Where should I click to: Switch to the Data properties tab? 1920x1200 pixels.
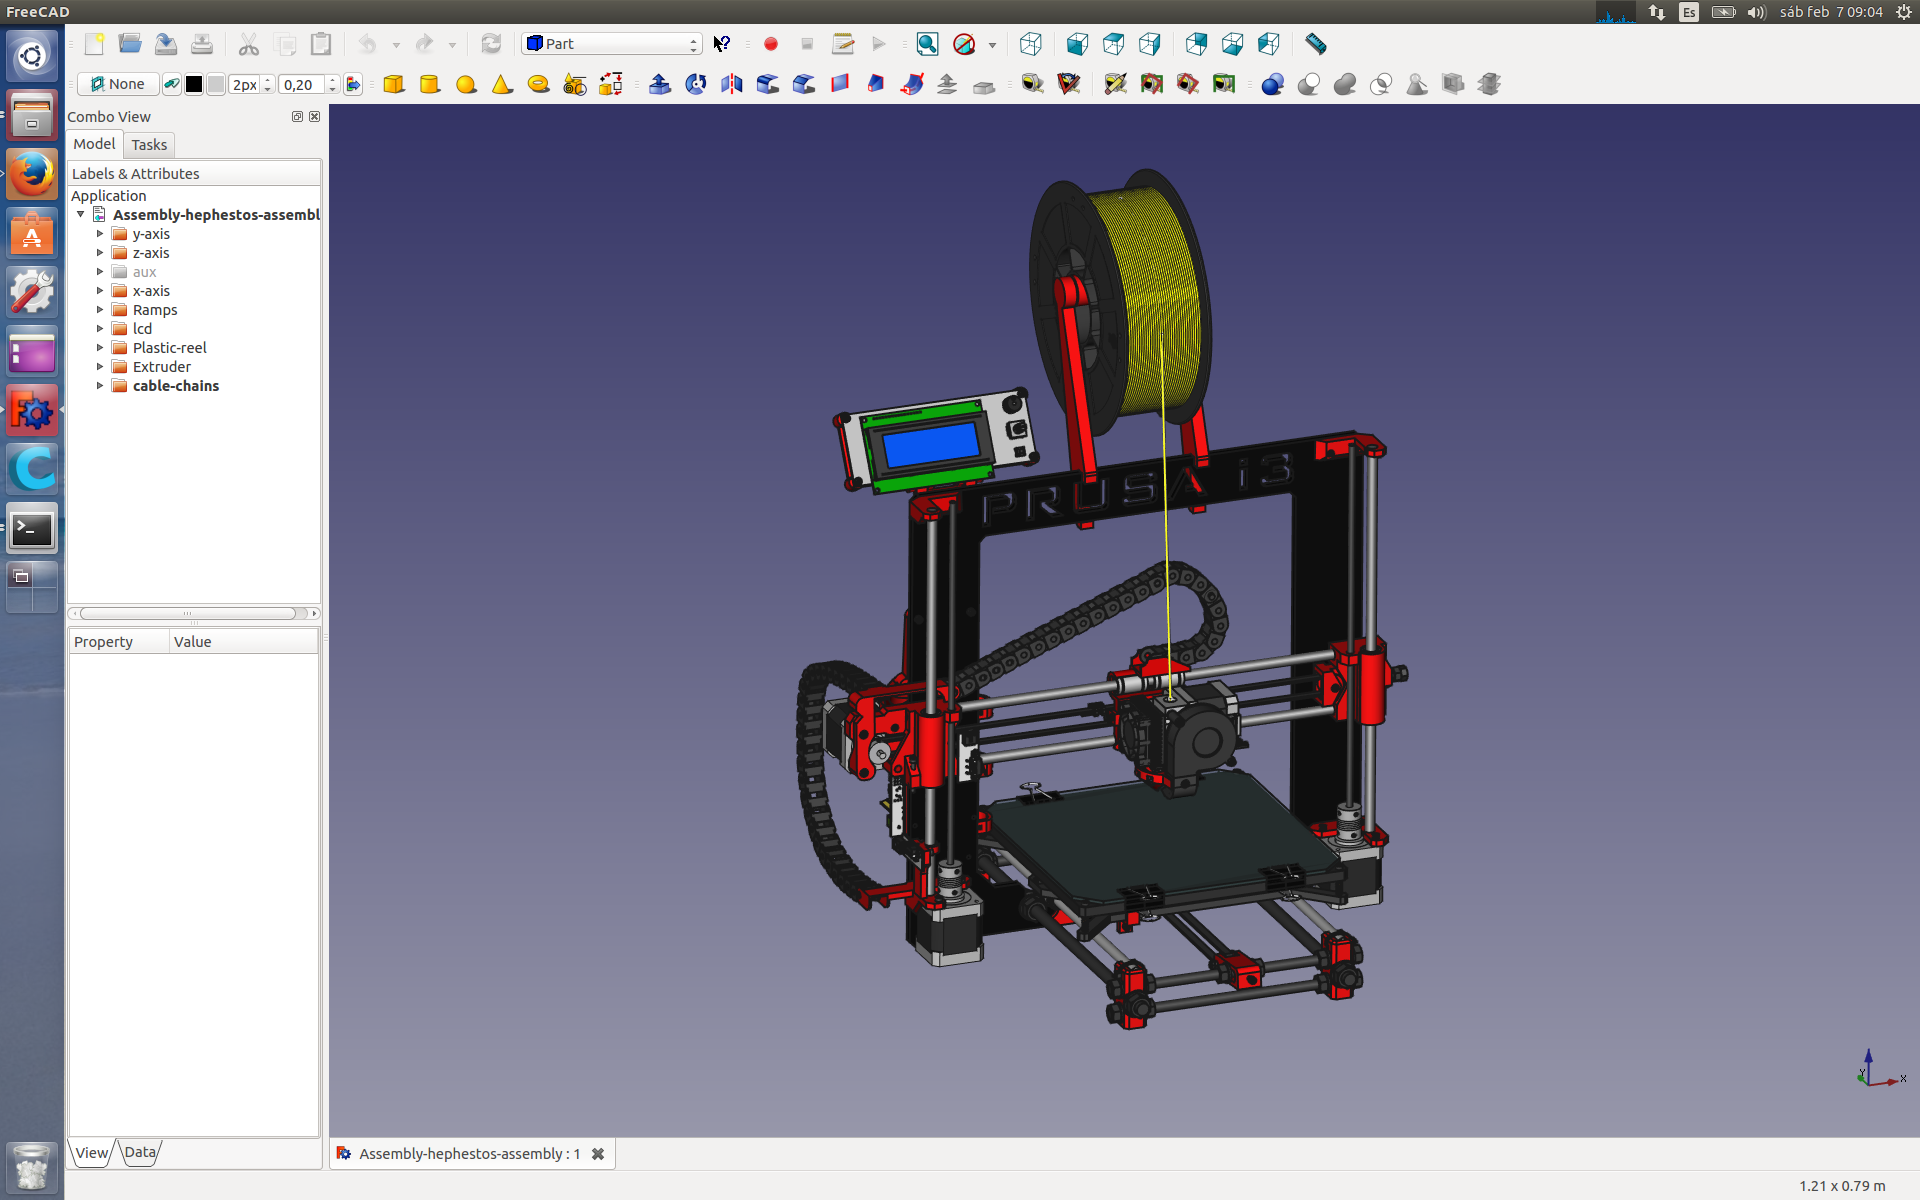pos(140,1152)
